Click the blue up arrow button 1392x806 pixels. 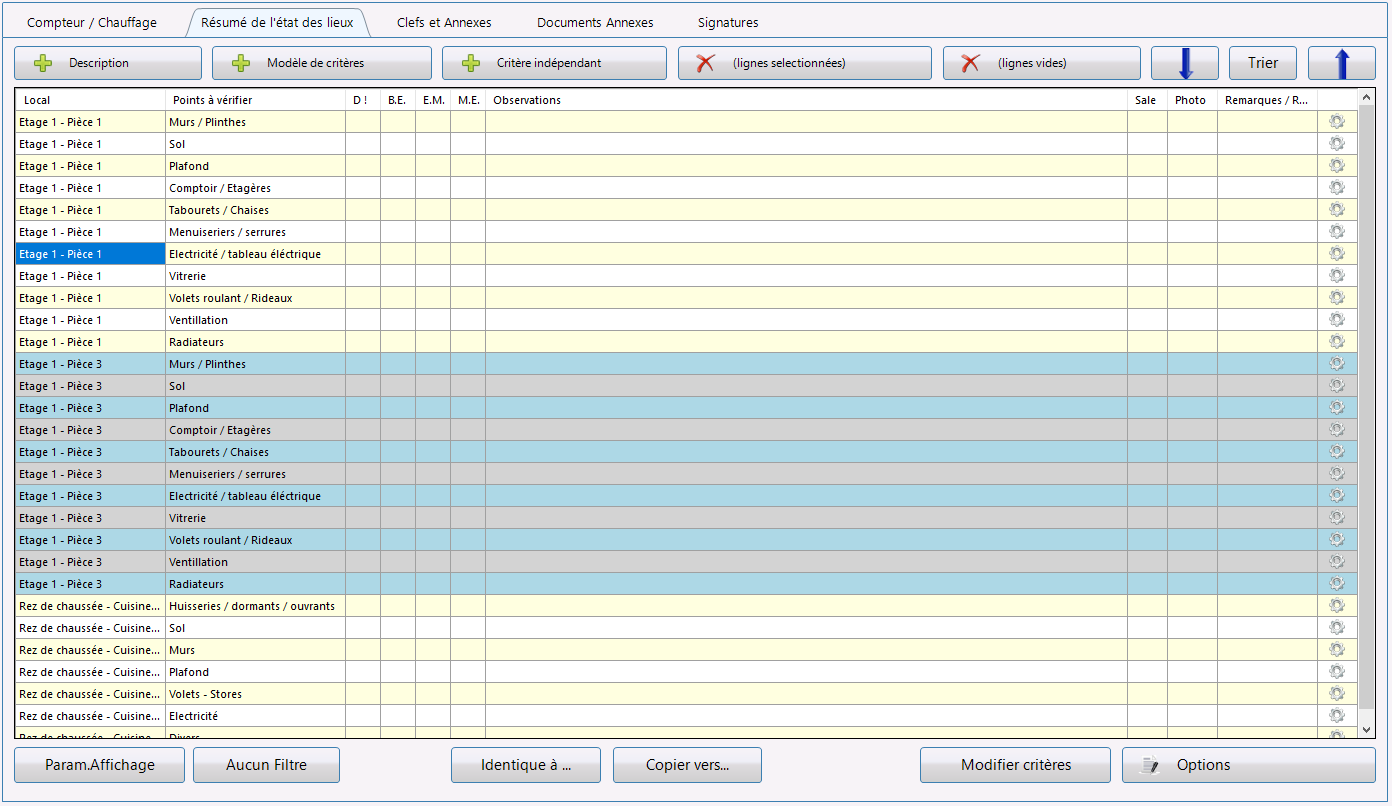click(1341, 63)
